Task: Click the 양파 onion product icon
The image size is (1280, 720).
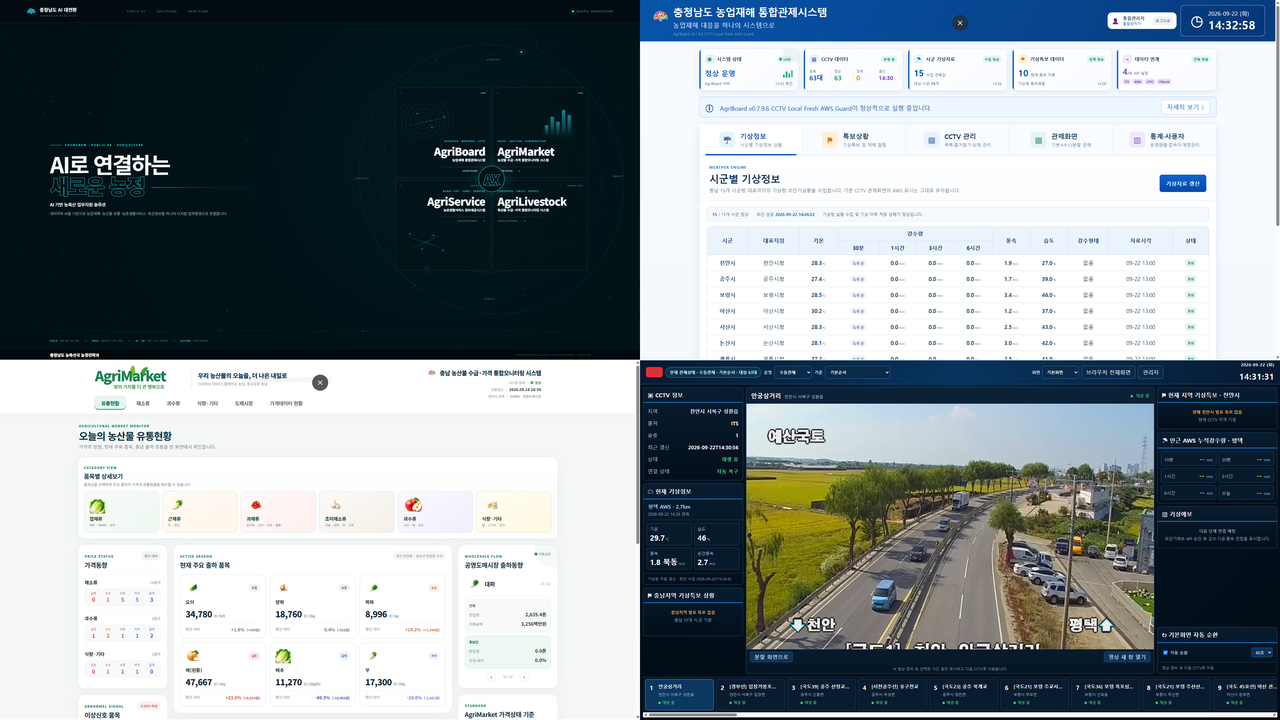Action: (283, 588)
